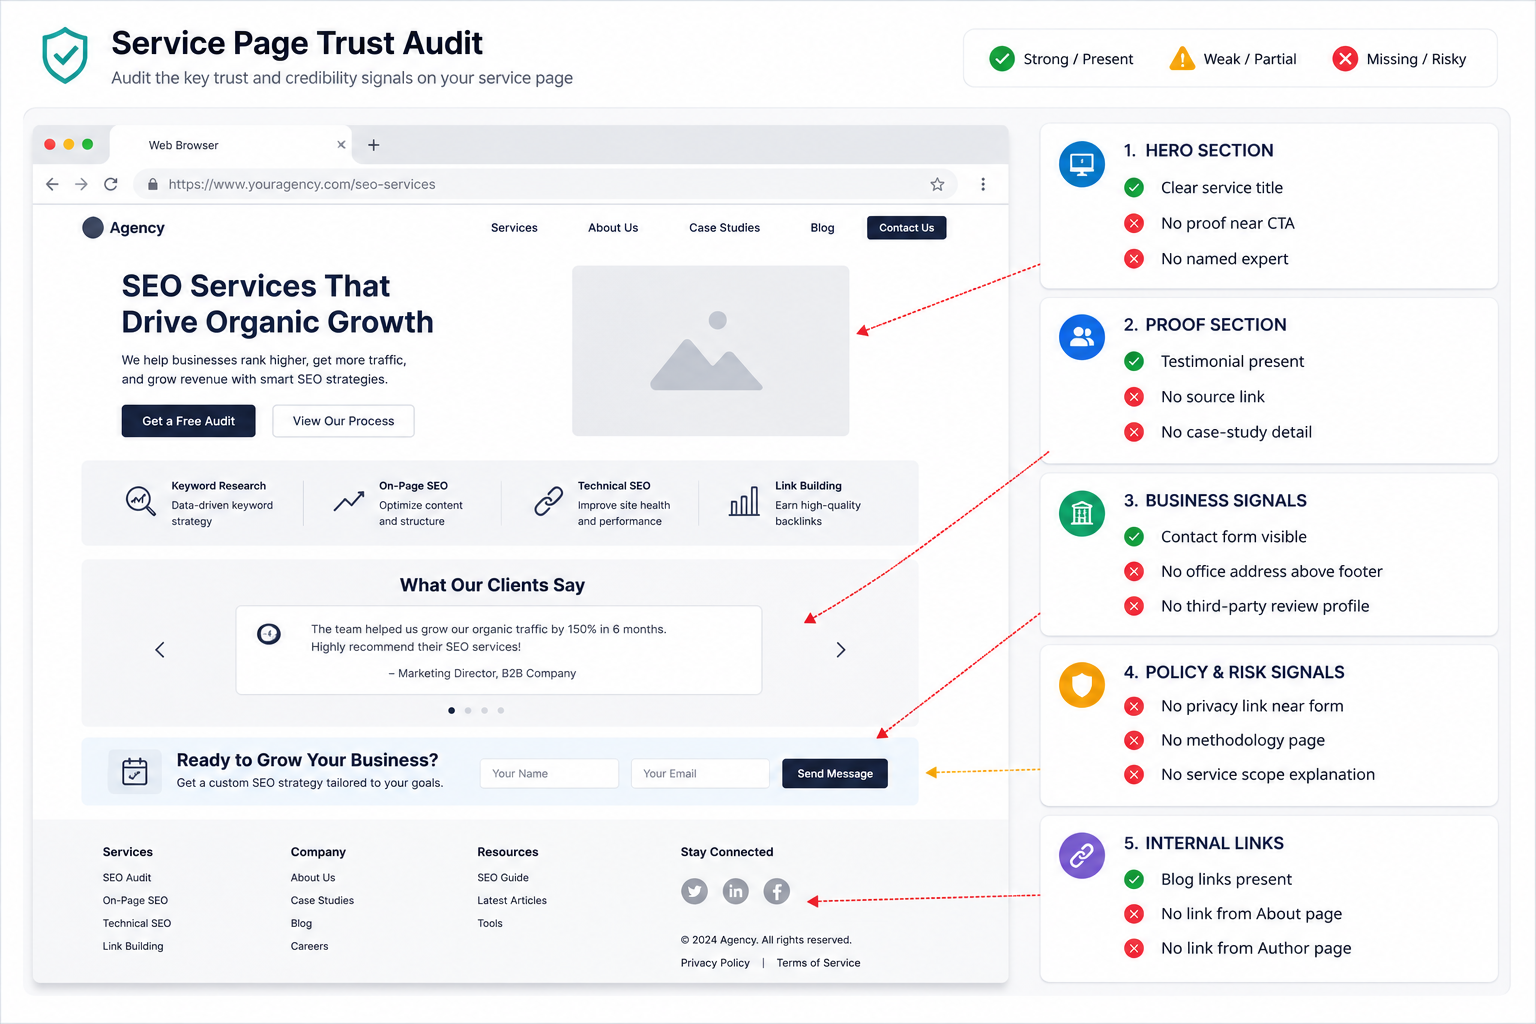Open the Terms of Service footer link
Viewport: 1536px width, 1024px height.
coord(818,963)
